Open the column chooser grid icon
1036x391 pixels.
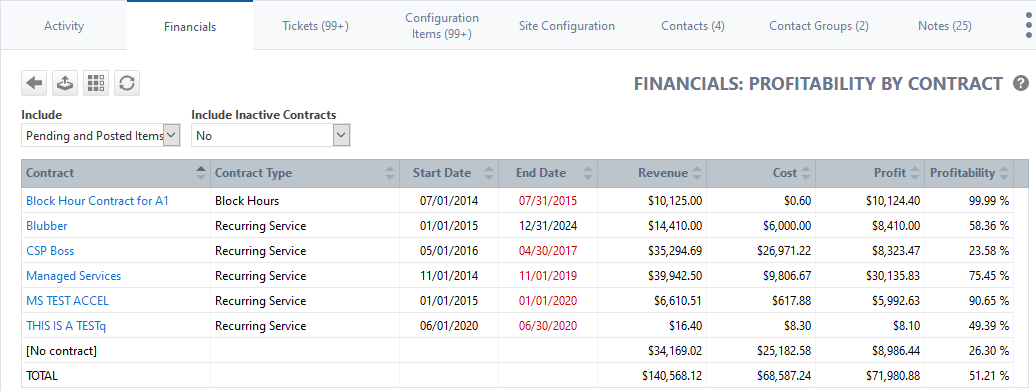(96, 83)
